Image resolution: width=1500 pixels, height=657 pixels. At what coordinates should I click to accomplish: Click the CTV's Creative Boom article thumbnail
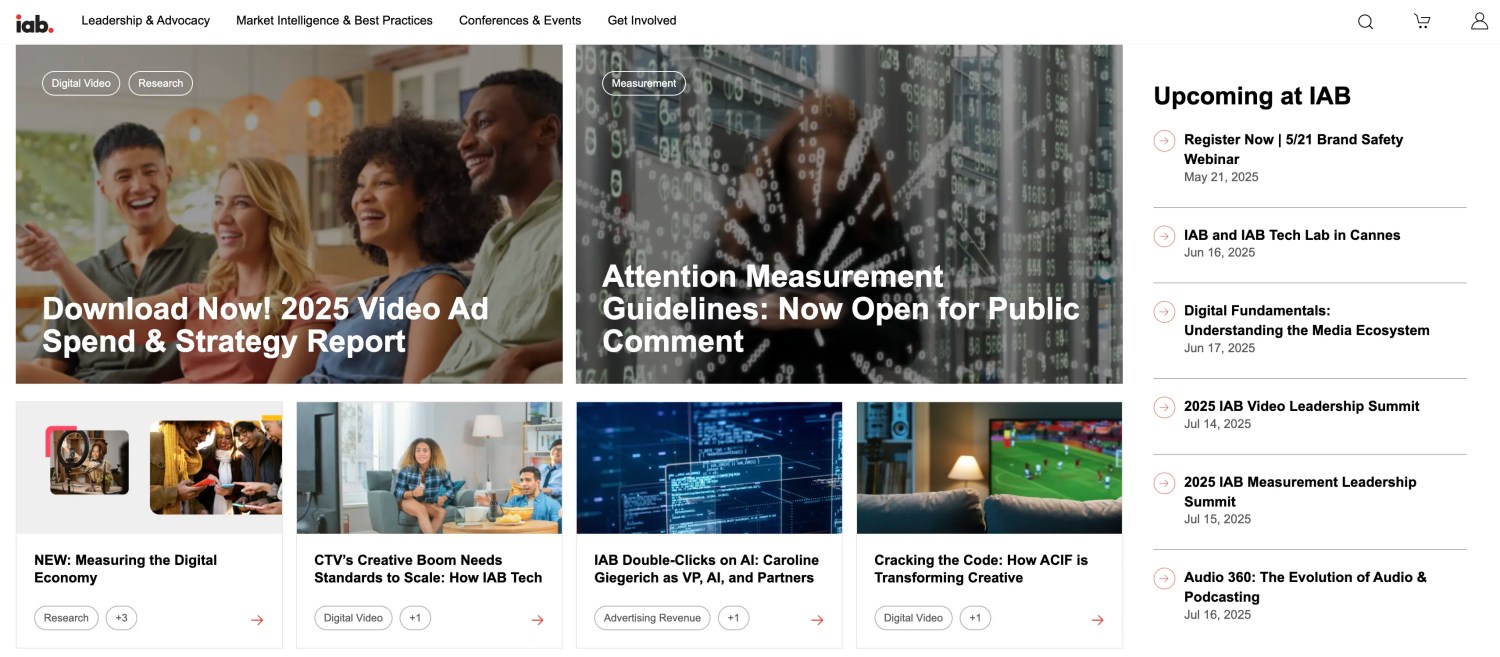pyautogui.click(x=429, y=468)
